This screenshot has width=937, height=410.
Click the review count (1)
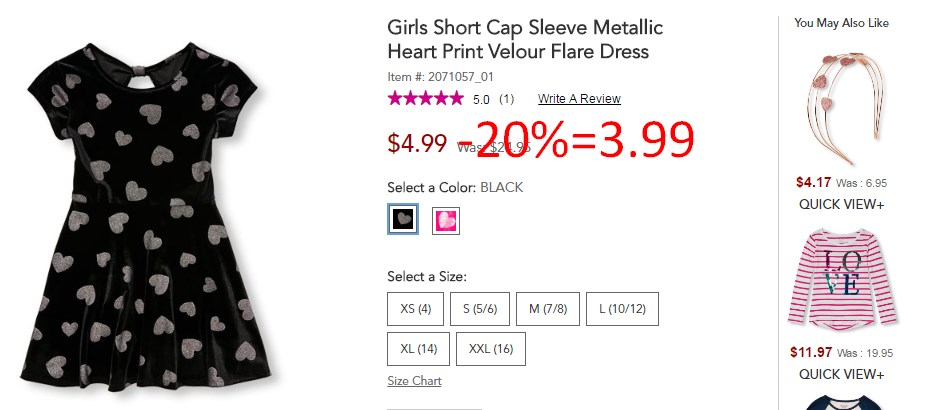point(506,99)
